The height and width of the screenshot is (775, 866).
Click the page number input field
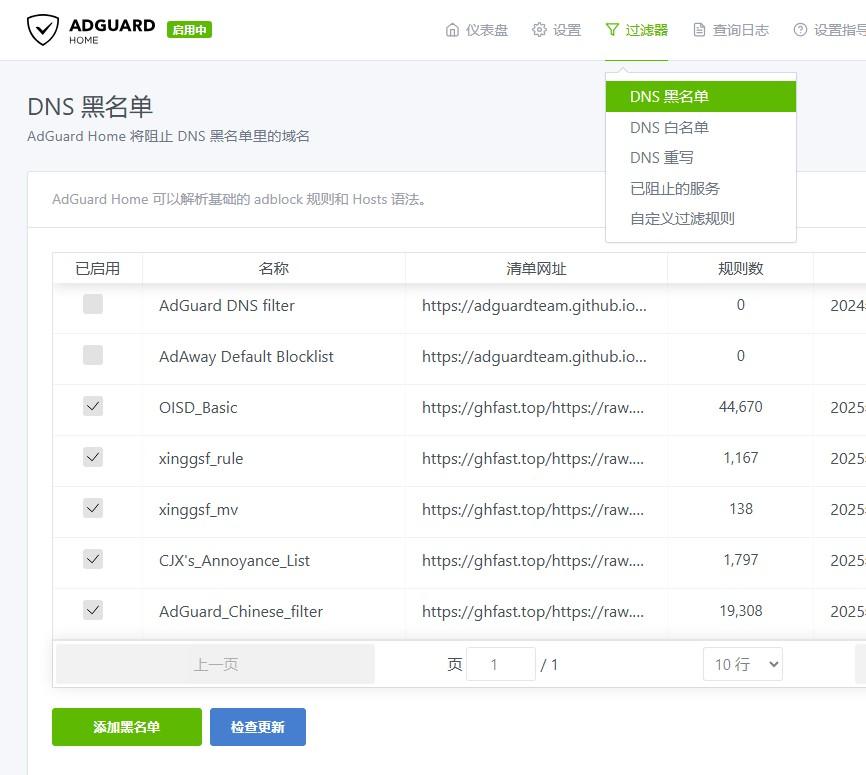point(500,664)
